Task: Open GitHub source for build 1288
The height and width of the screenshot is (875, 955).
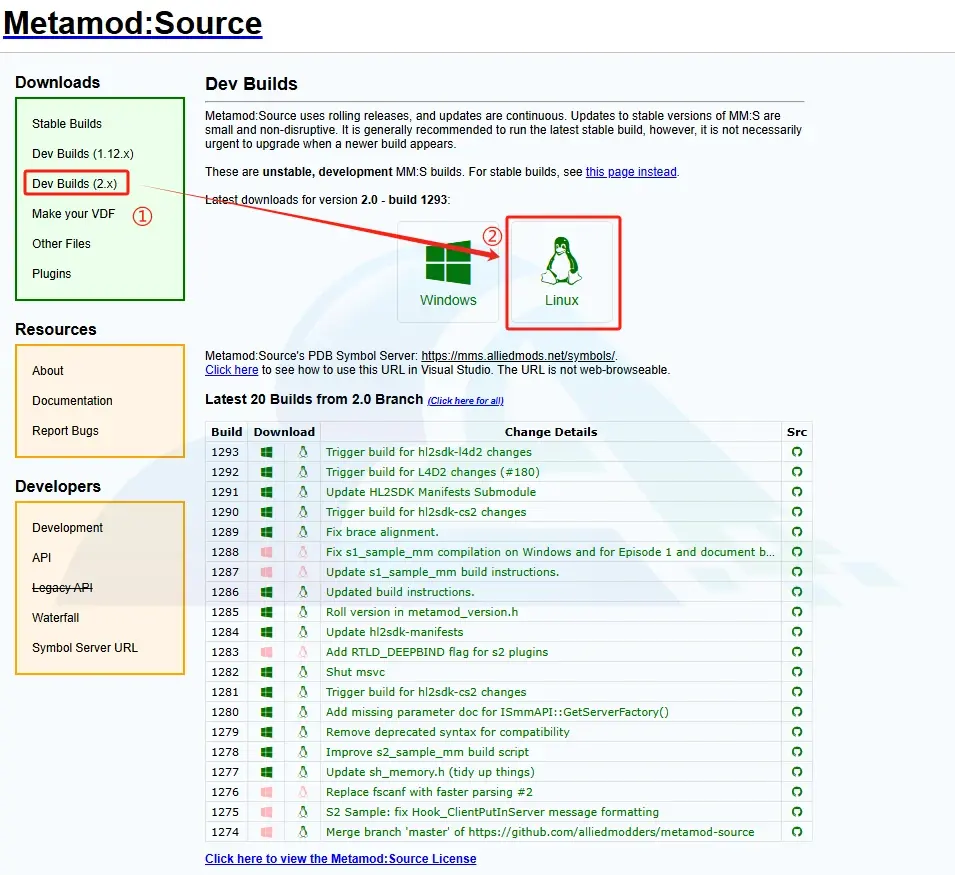Action: tap(797, 552)
